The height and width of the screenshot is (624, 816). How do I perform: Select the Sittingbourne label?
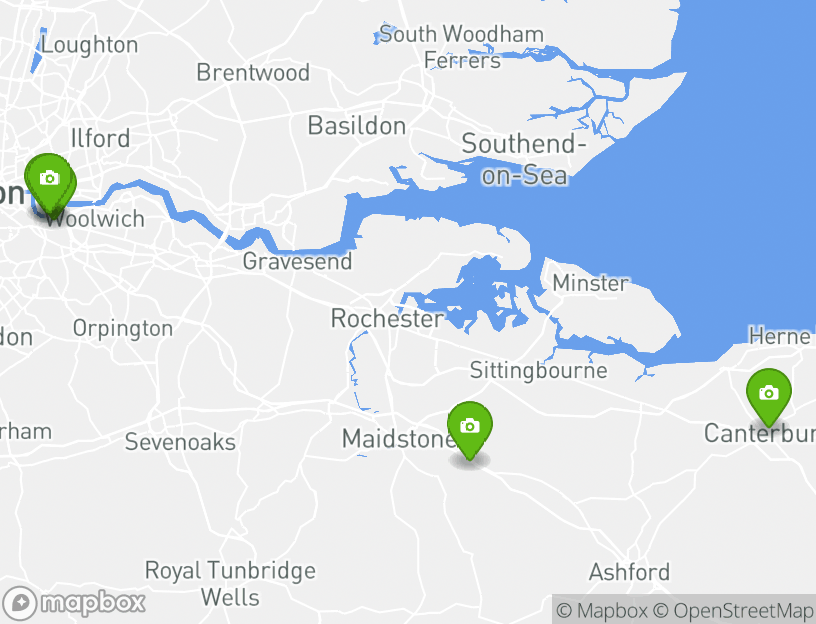(x=539, y=371)
